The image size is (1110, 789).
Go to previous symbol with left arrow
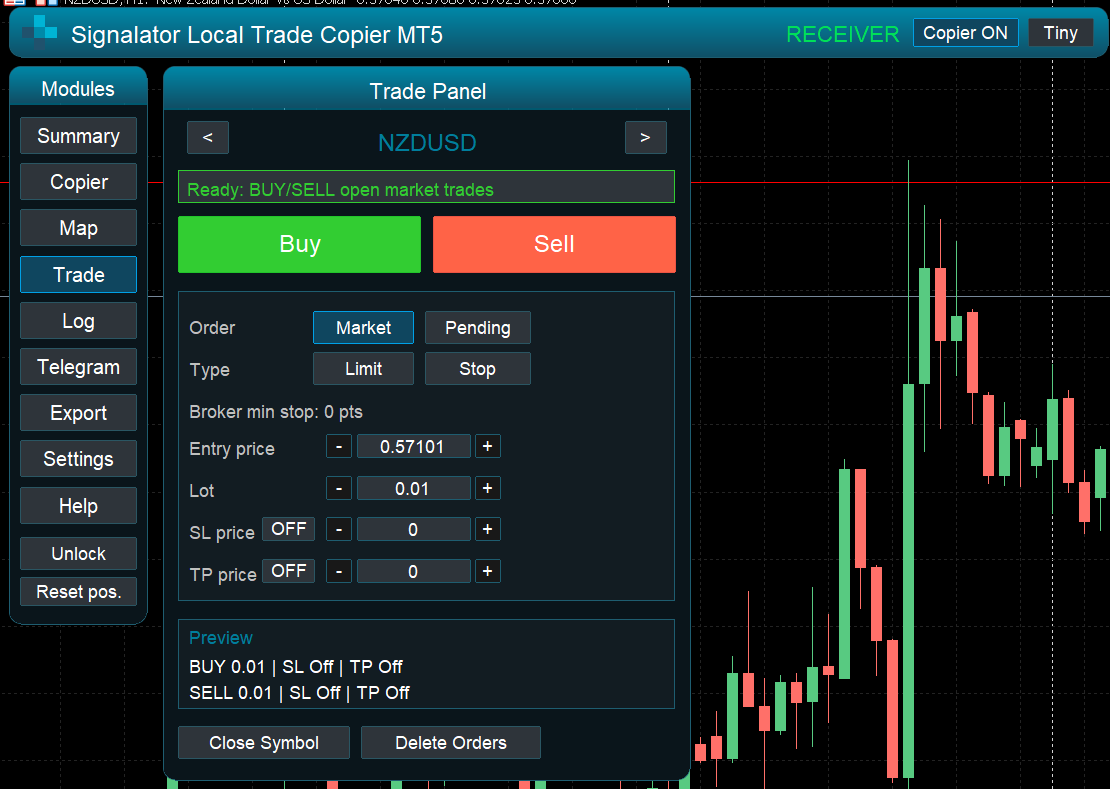pyautogui.click(x=207, y=137)
